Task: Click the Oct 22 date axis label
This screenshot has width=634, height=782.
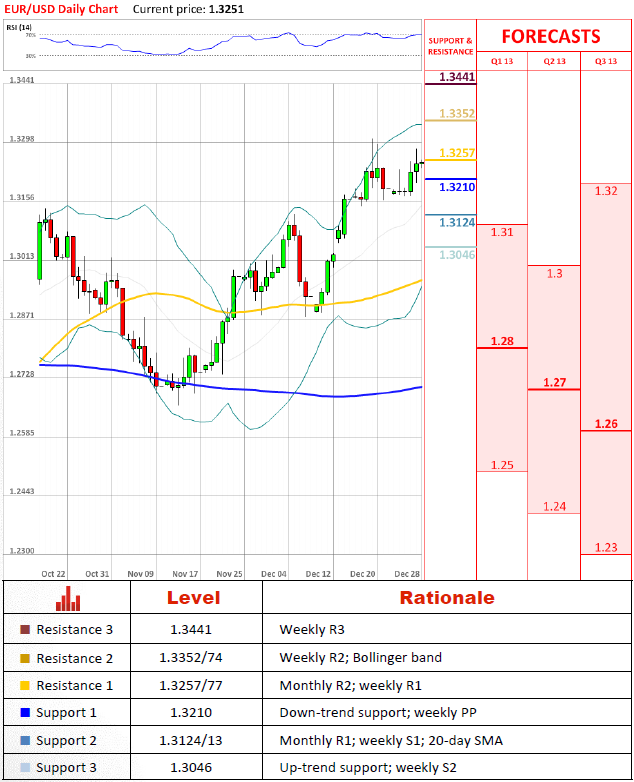Action: tap(53, 574)
